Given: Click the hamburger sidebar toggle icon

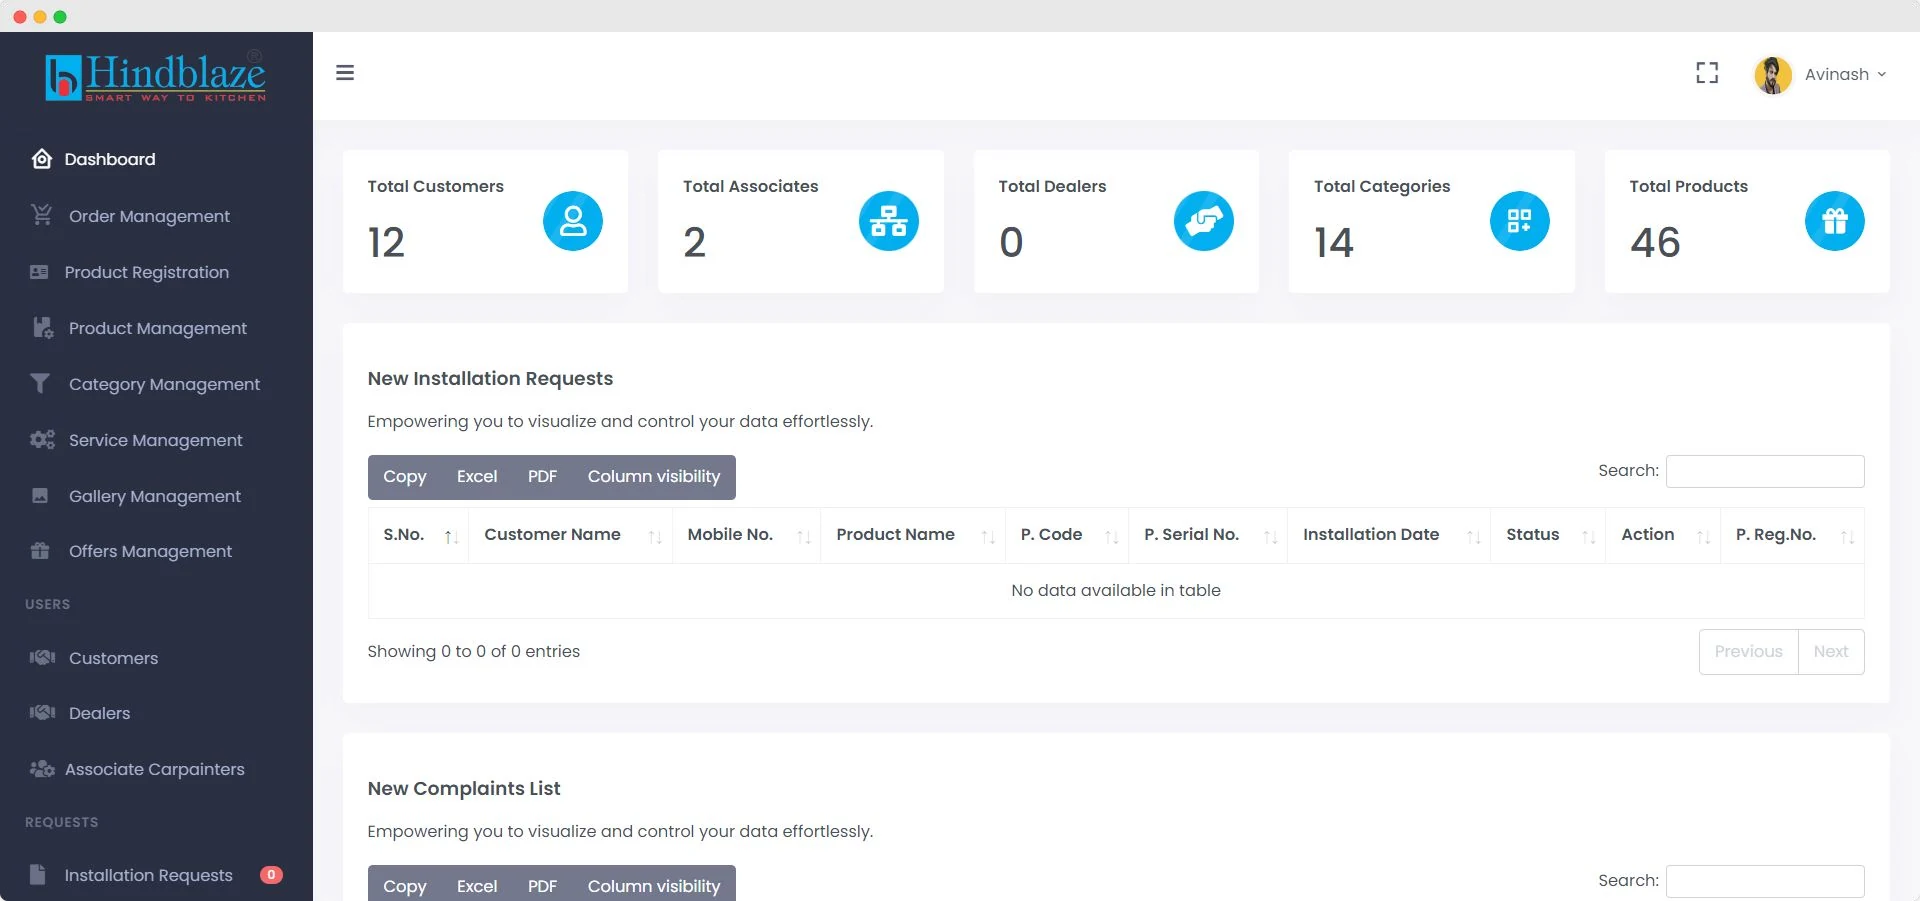Looking at the screenshot, I should [x=345, y=73].
